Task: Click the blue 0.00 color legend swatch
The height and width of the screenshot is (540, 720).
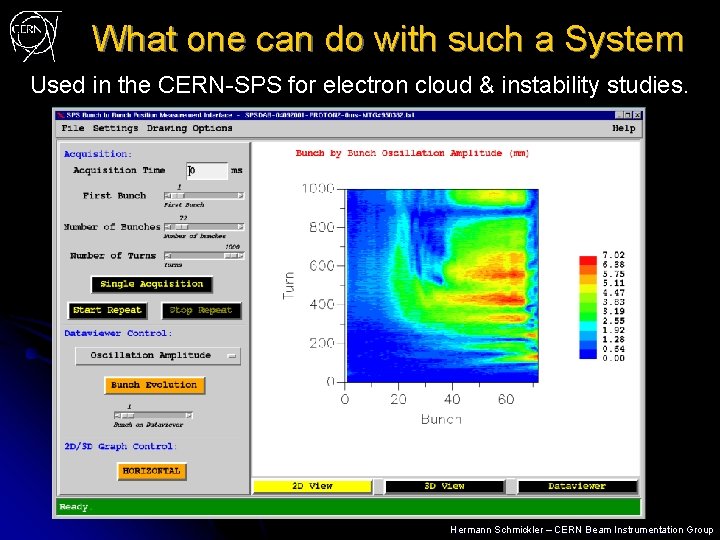Action: coord(588,354)
